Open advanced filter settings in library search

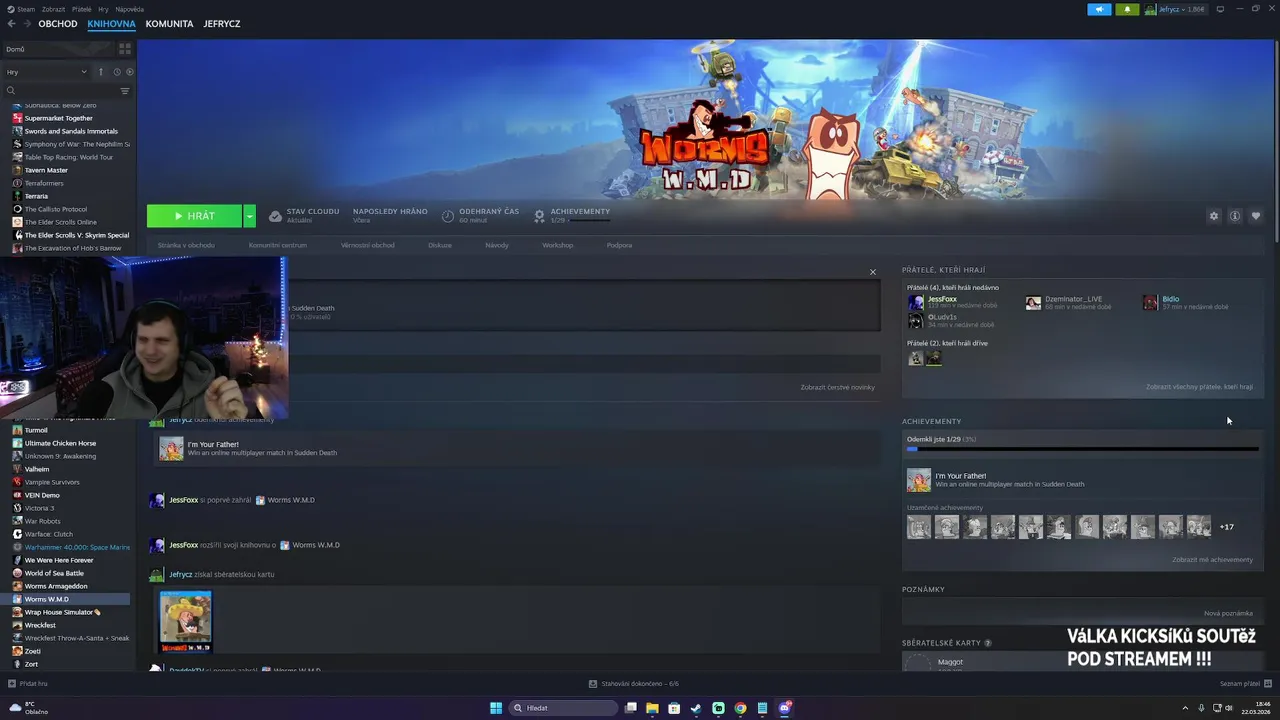(125, 91)
